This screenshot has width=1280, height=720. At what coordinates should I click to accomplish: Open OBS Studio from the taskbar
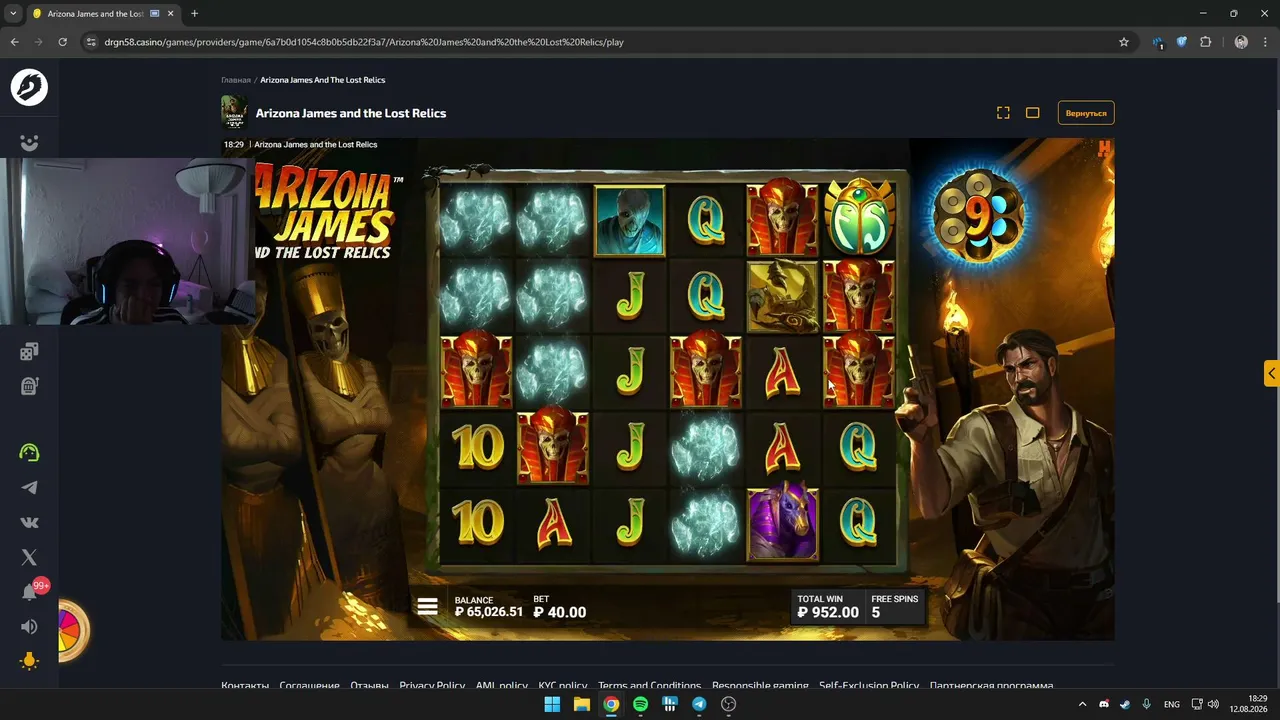(x=728, y=704)
